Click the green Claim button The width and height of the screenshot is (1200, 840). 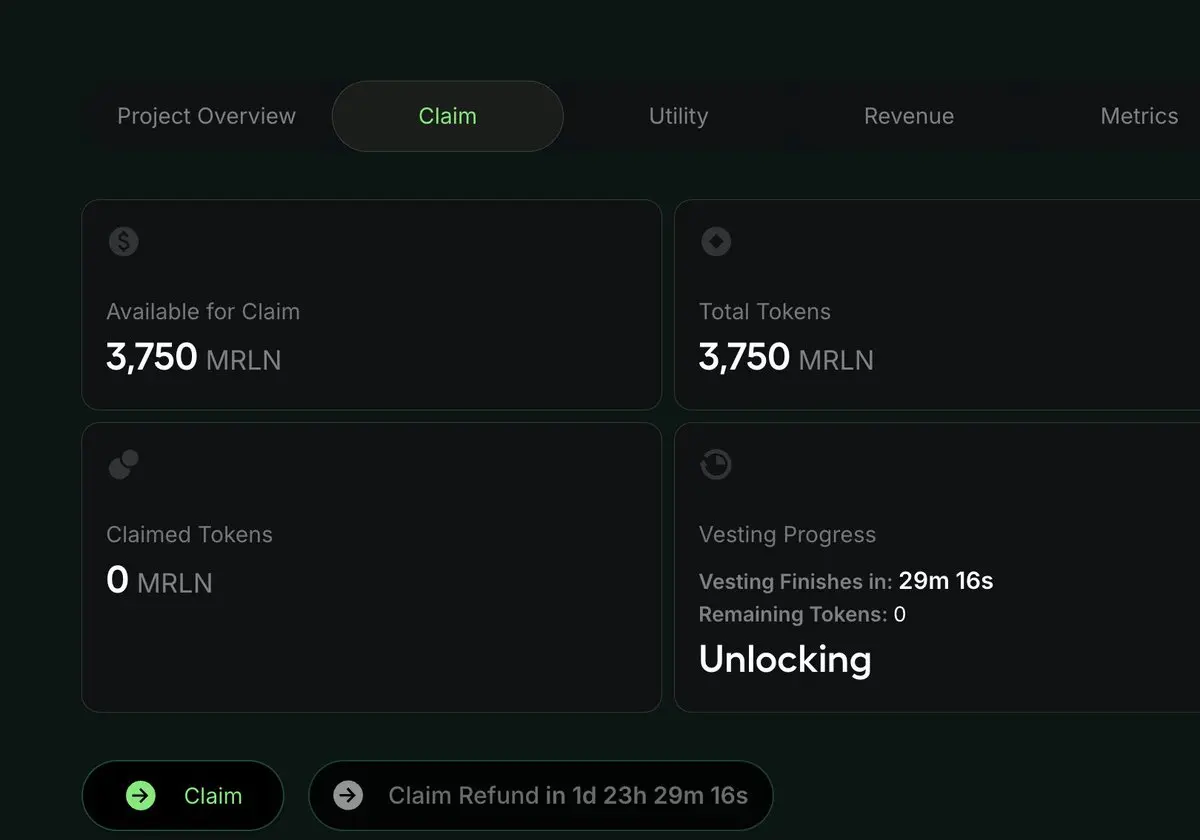(x=183, y=796)
